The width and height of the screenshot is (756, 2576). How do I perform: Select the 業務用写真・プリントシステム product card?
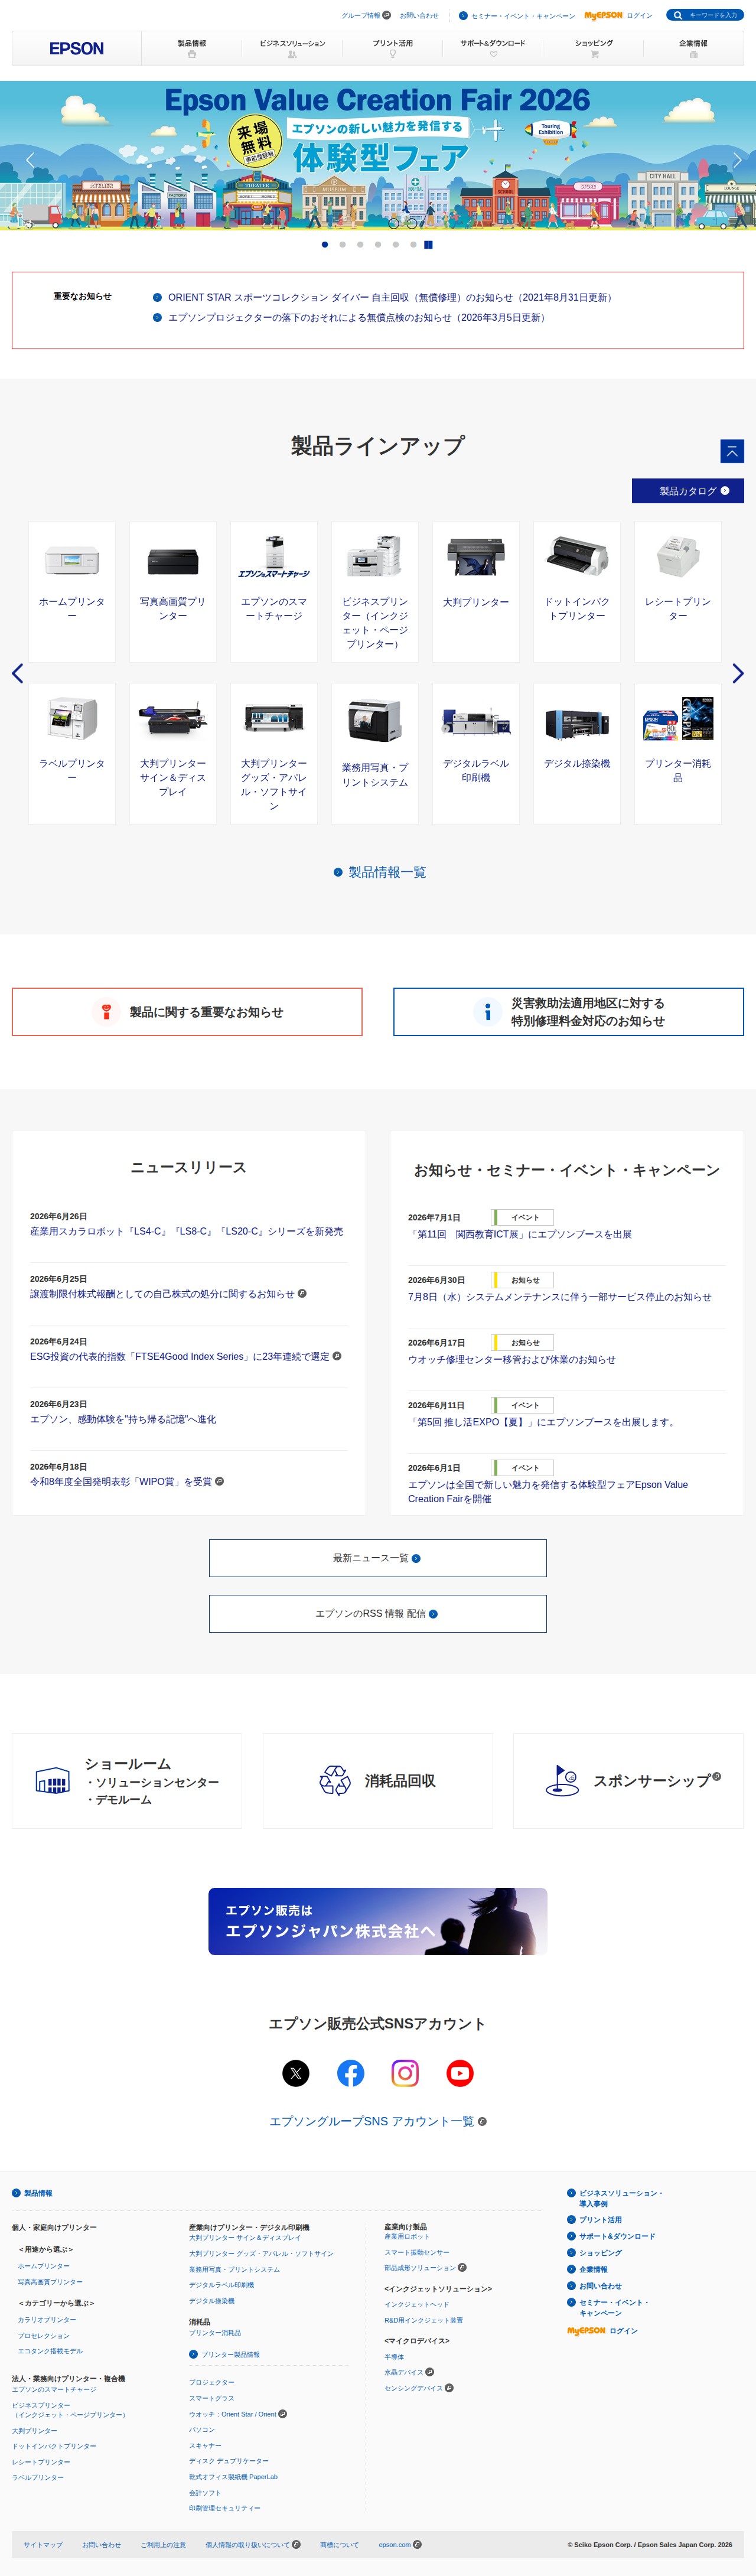(375, 753)
